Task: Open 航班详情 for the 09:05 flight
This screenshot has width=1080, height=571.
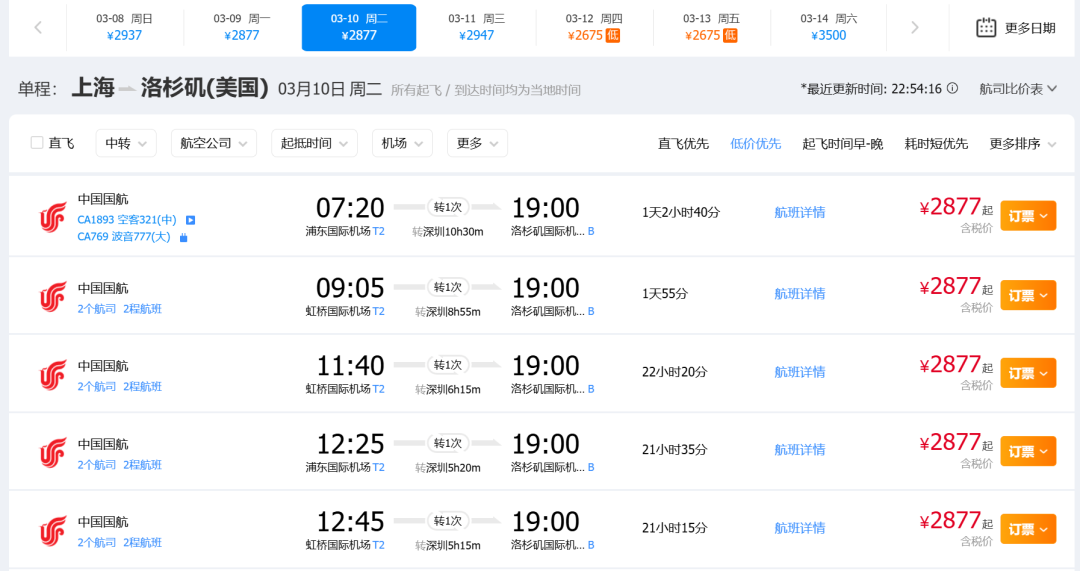Action: [800, 294]
